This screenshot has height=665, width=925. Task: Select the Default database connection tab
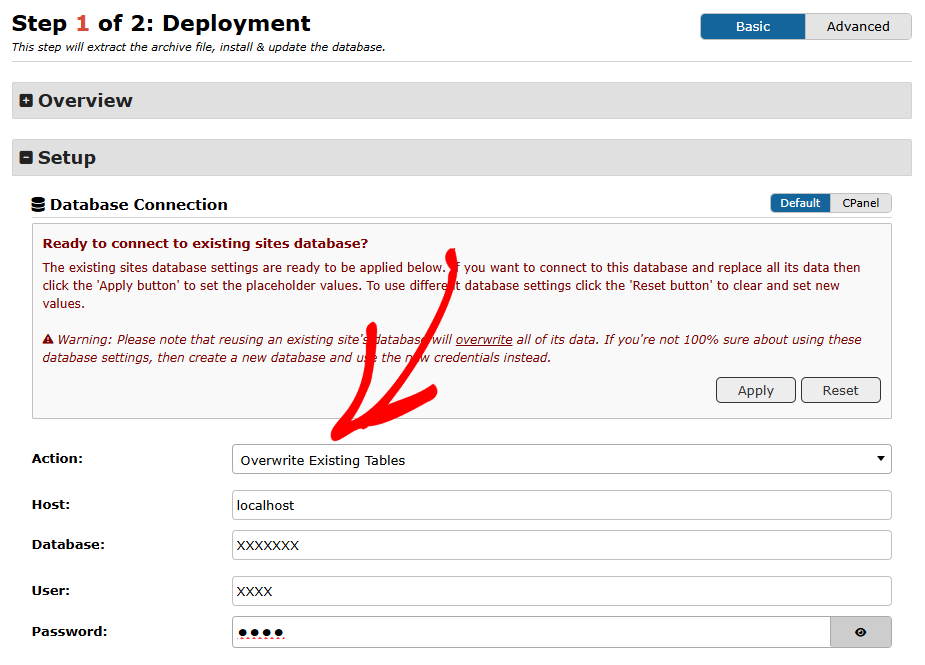click(x=800, y=203)
